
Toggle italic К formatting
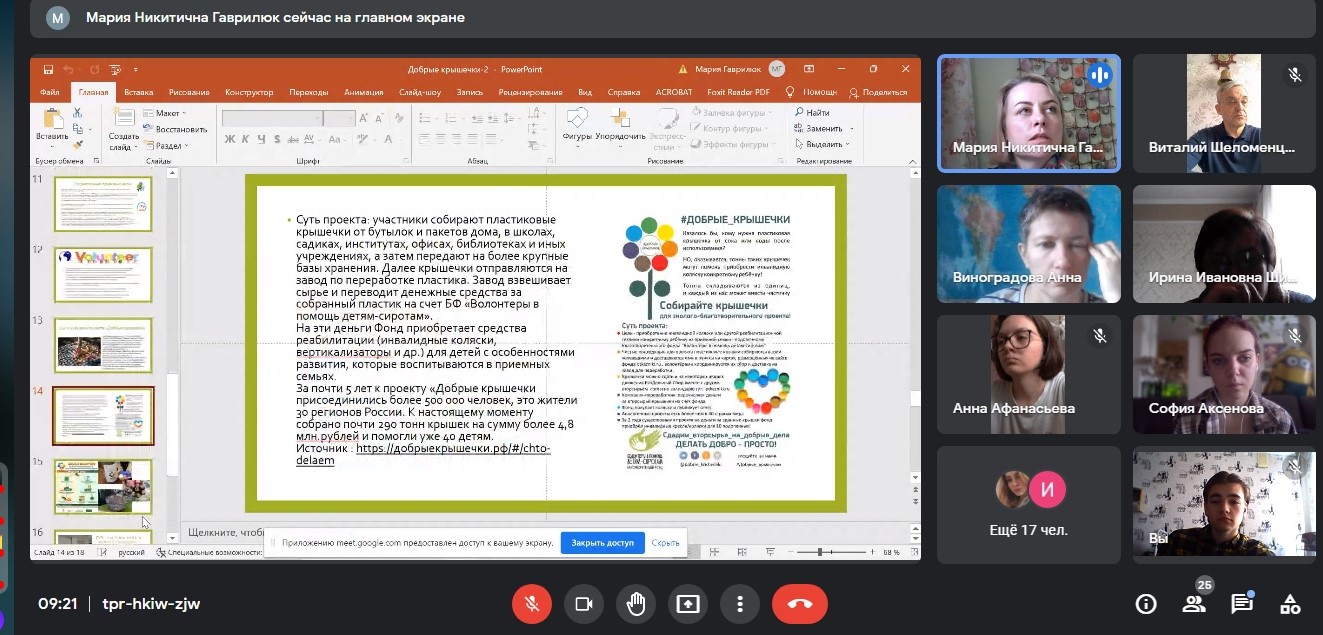point(246,138)
